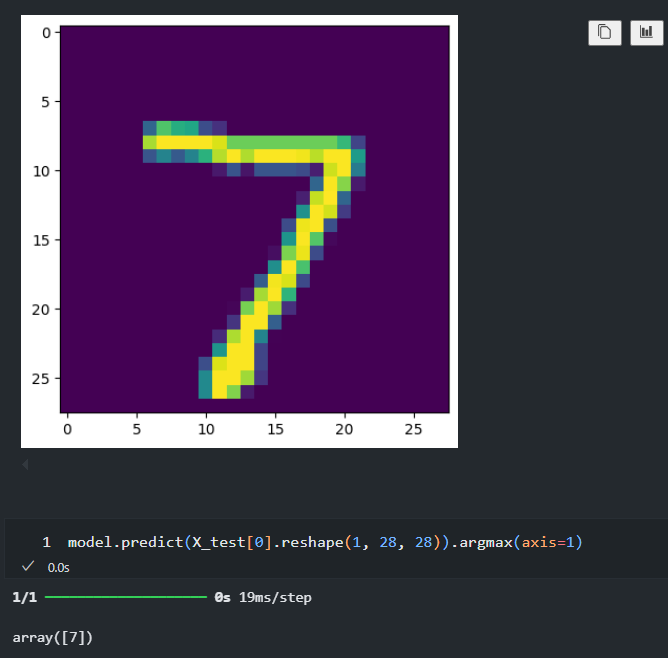The width and height of the screenshot is (668, 658).
Task: Click the successful execution checkmark
Action: pos(28,566)
